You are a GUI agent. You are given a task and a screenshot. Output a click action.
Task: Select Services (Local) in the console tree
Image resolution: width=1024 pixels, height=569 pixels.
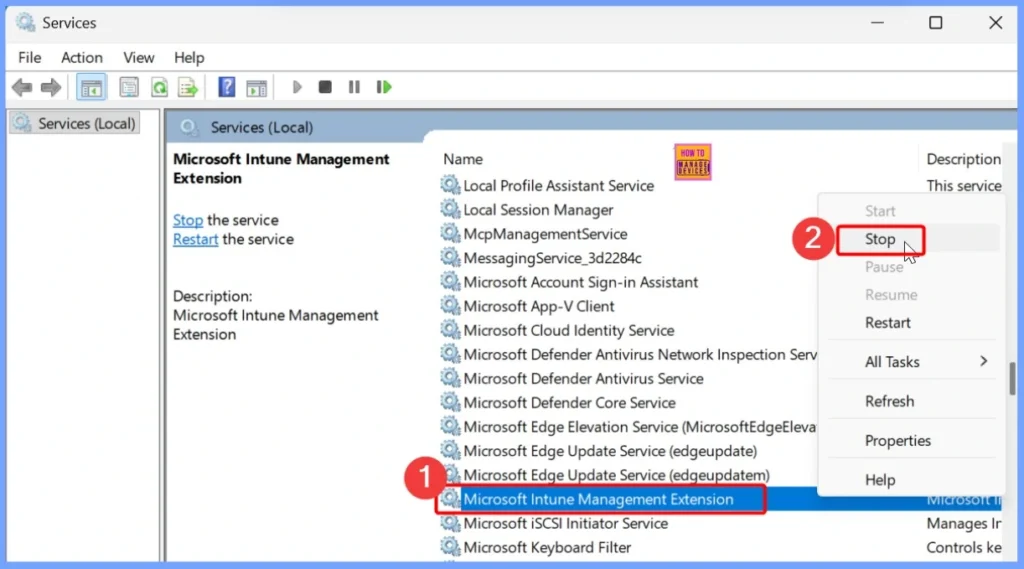[x=86, y=124]
